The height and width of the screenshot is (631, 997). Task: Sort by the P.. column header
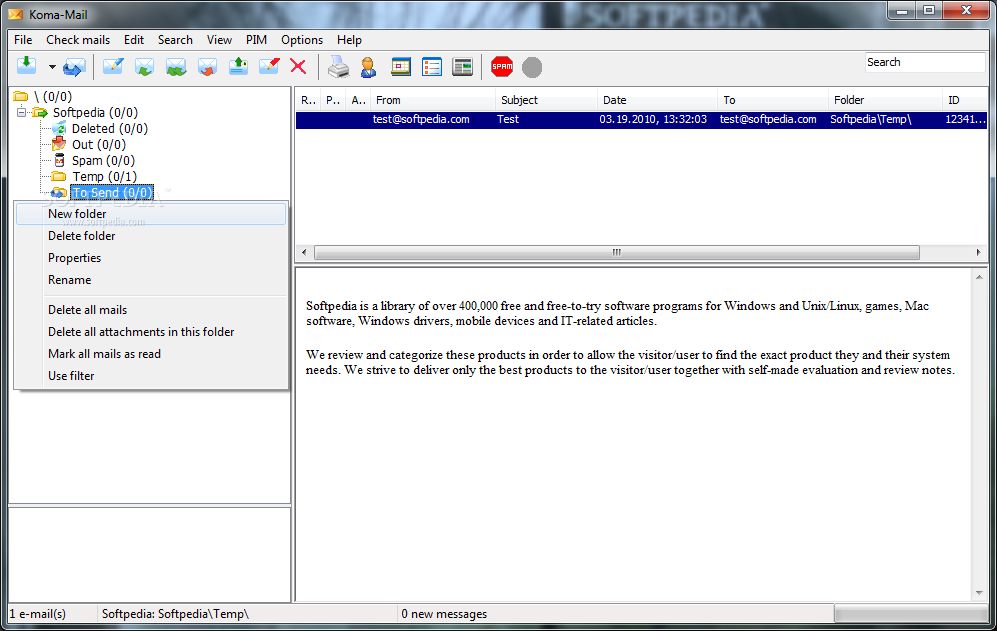tap(333, 100)
